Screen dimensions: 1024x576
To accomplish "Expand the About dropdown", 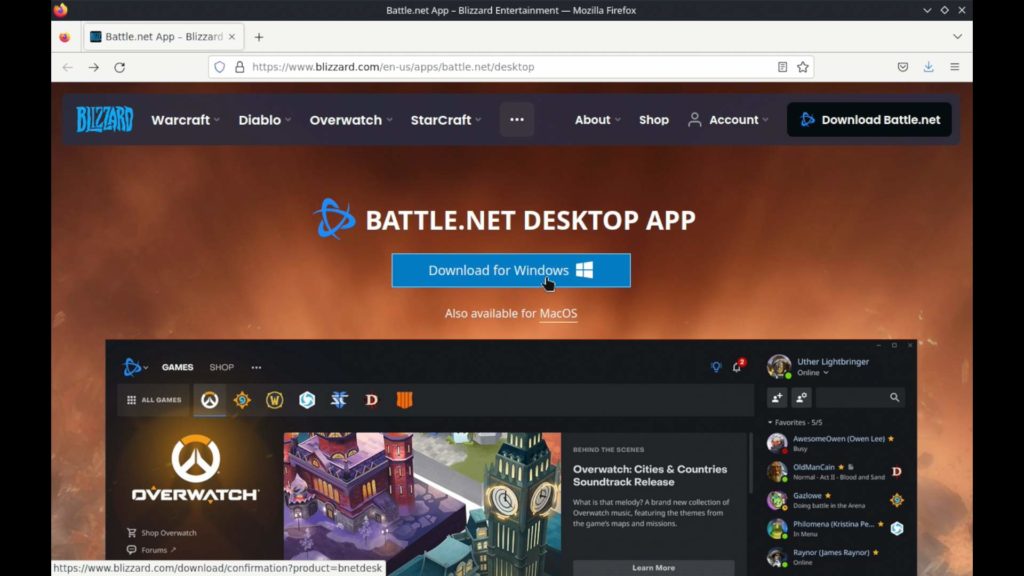I will click(x=598, y=120).
